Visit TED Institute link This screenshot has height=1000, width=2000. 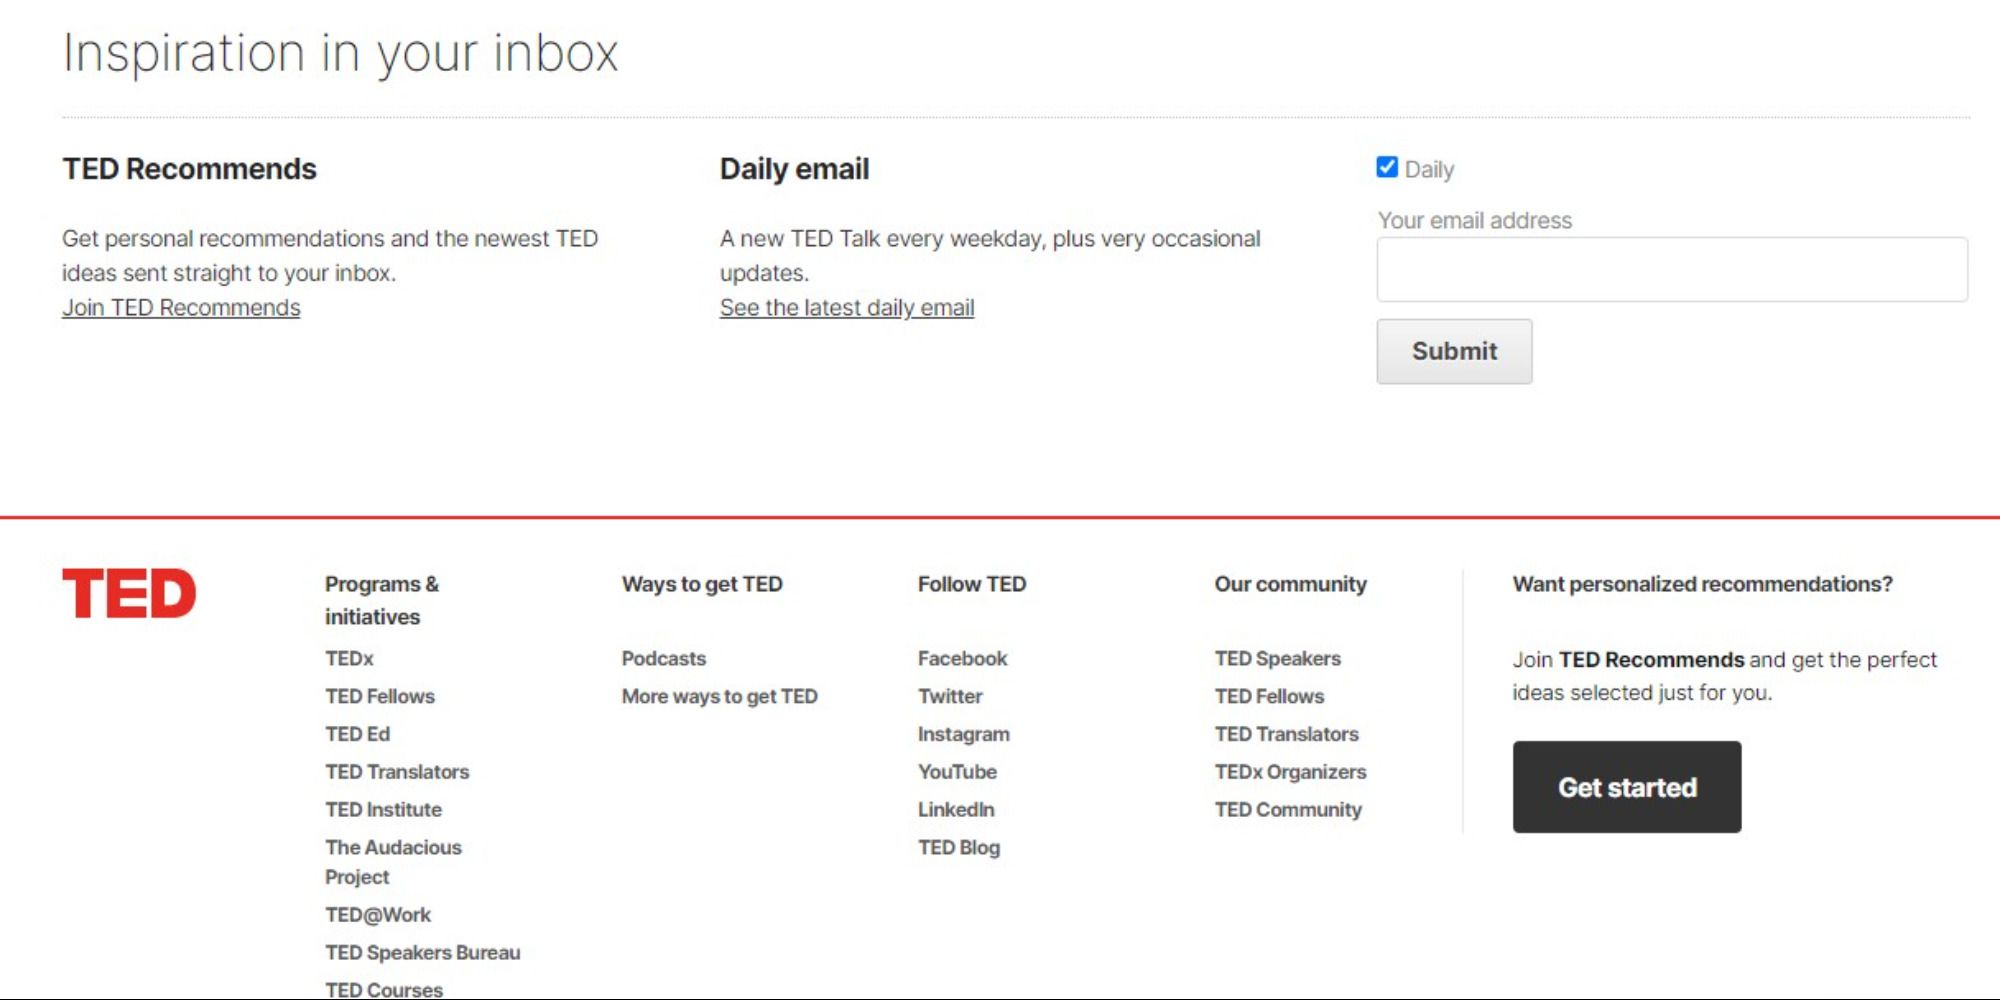[x=383, y=810]
